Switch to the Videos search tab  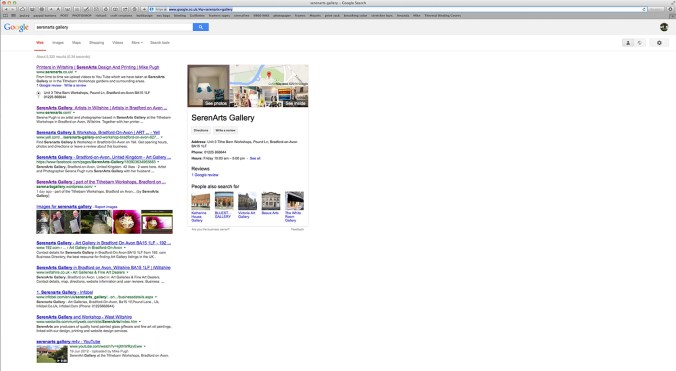point(117,43)
